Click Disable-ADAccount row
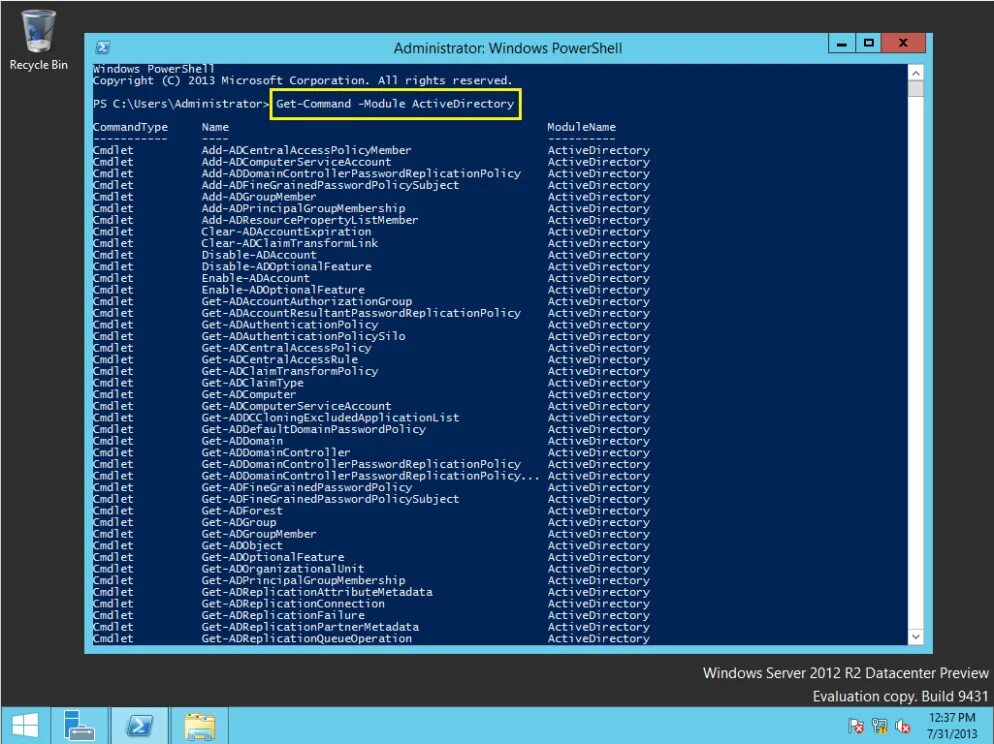994x744 pixels. tap(371, 255)
